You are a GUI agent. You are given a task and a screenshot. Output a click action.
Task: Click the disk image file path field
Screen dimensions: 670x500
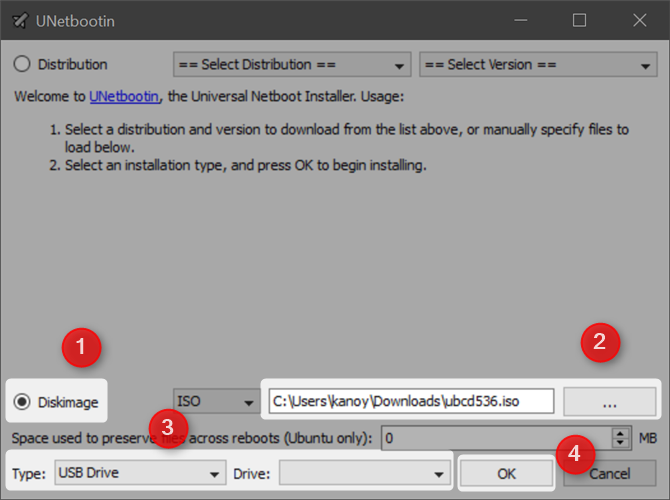411,401
